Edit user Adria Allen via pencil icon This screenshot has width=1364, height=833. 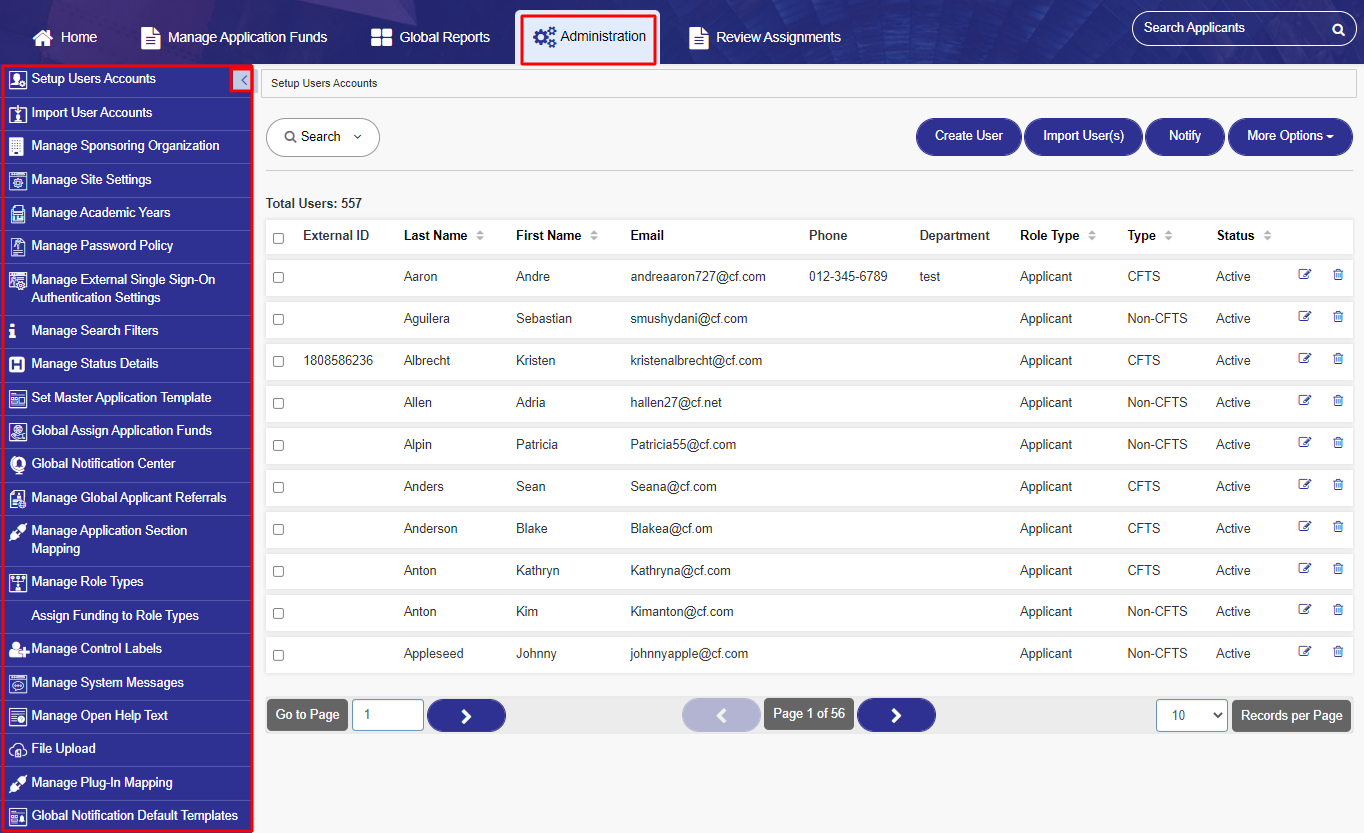click(x=1304, y=401)
